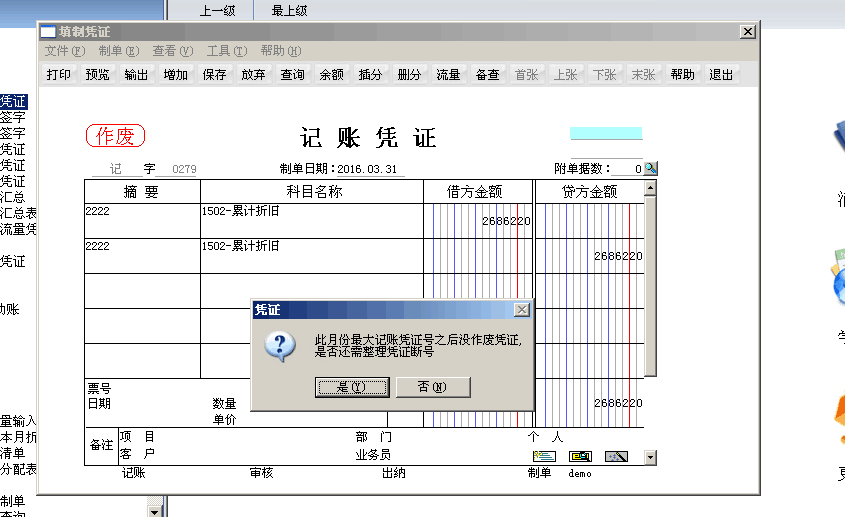This screenshot has height=517, width=845.
Task: Click the voucher table scrollbar thumb
Action: [650, 286]
